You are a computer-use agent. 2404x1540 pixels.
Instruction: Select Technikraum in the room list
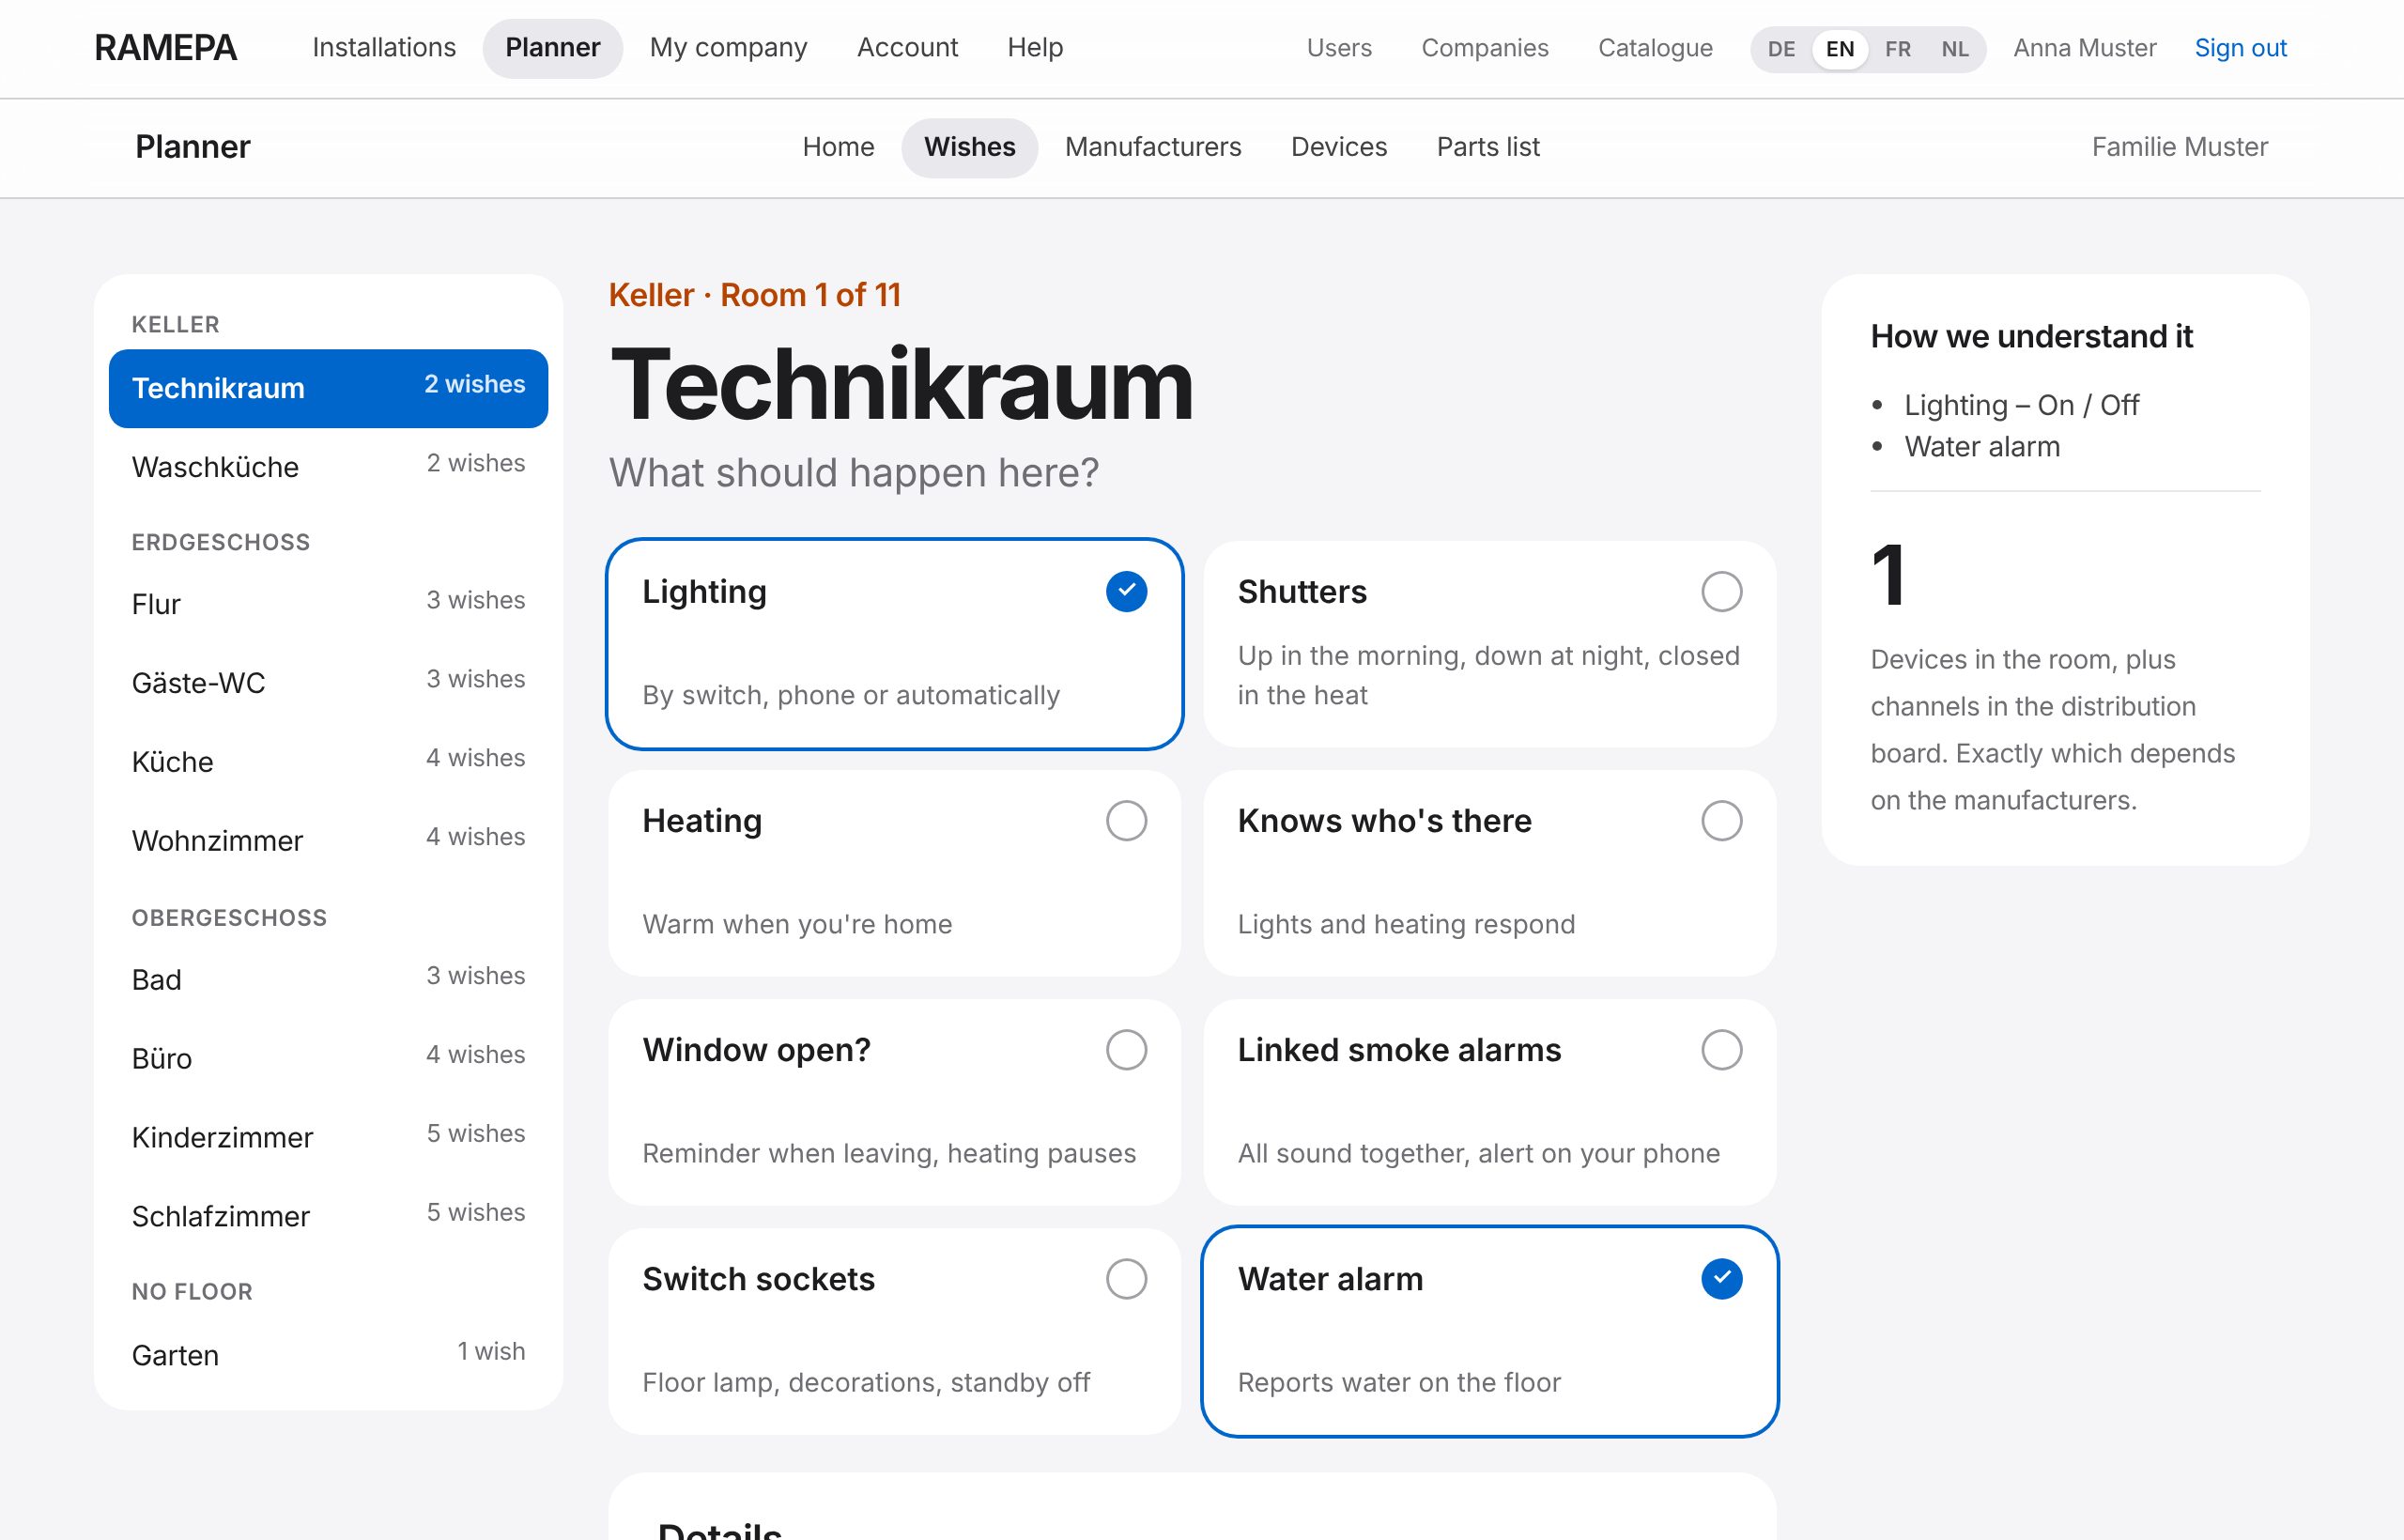click(328, 388)
